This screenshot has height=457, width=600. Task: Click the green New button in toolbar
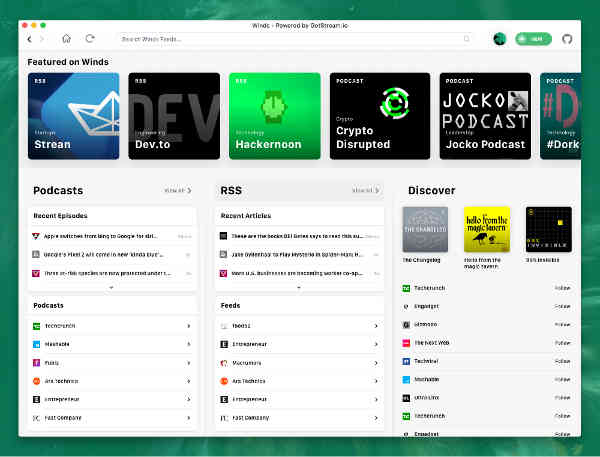533,39
